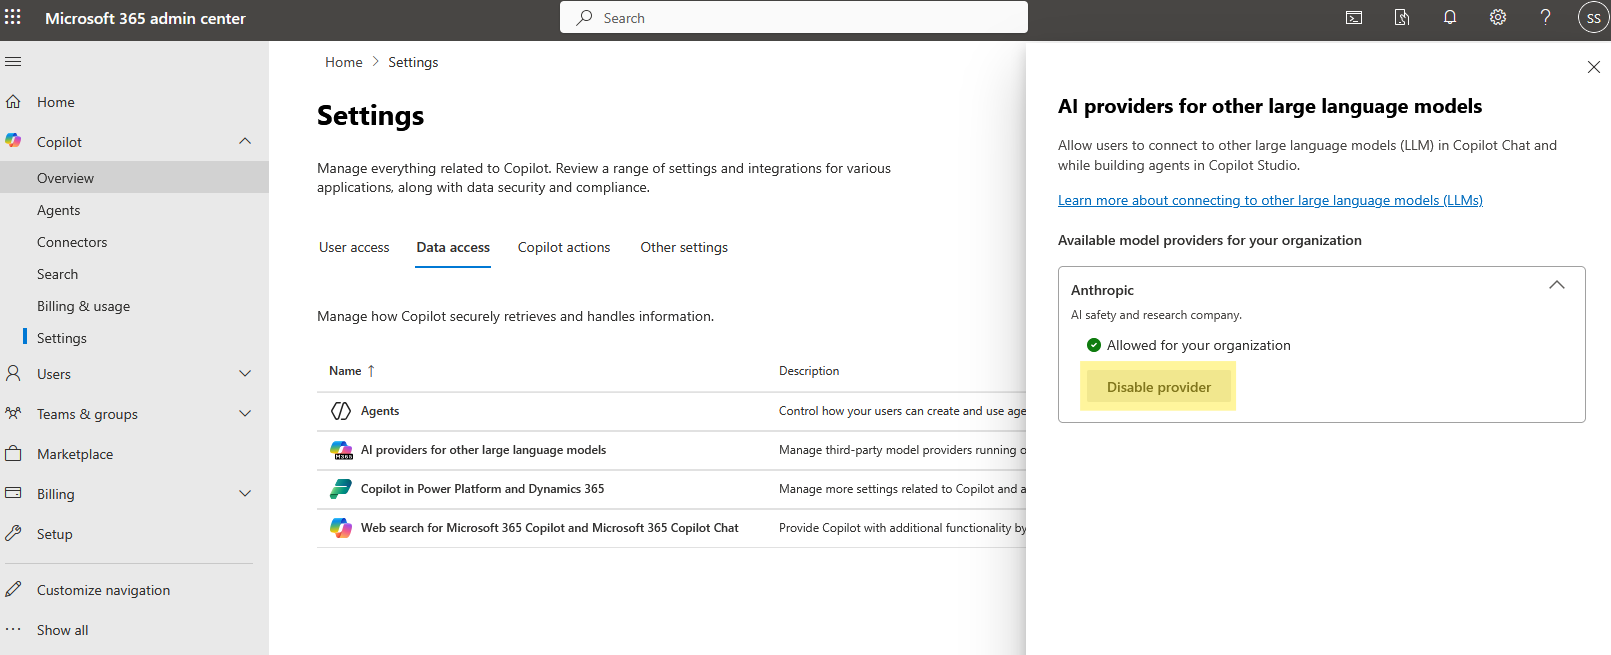Close the AI providers panel
The height and width of the screenshot is (655, 1611).
tap(1594, 67)
